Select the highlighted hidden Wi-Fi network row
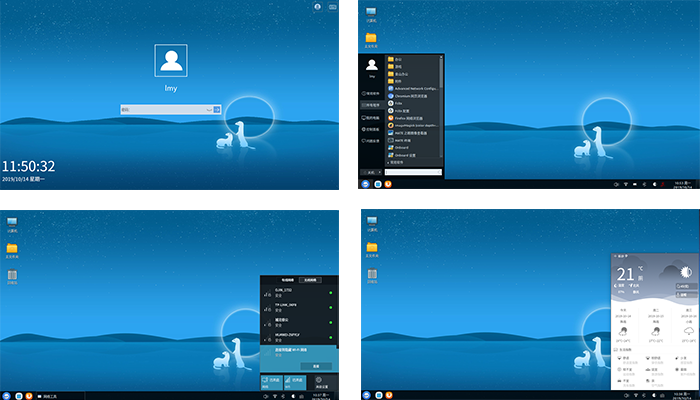 pyautogui.click(x=299, y=359)
